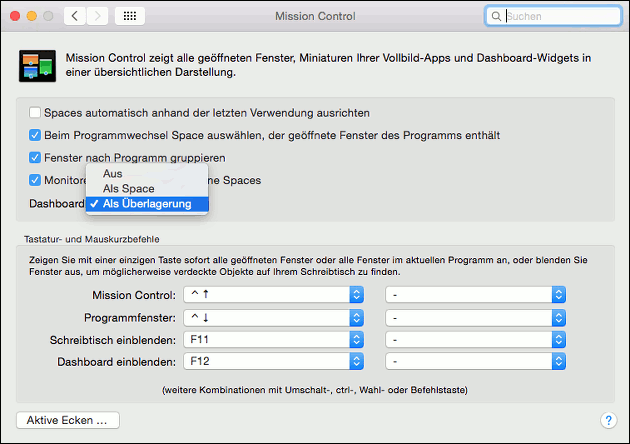The image size is (630, 444).
Task: Open Programmfenster keyboard shortcut dropdown
Action: click(274, 318)
